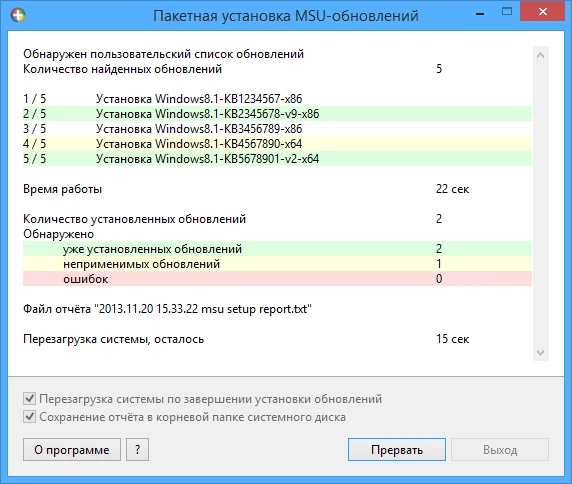Click the 'Выход' button
The image size is (572, 484).
point(500,450)
